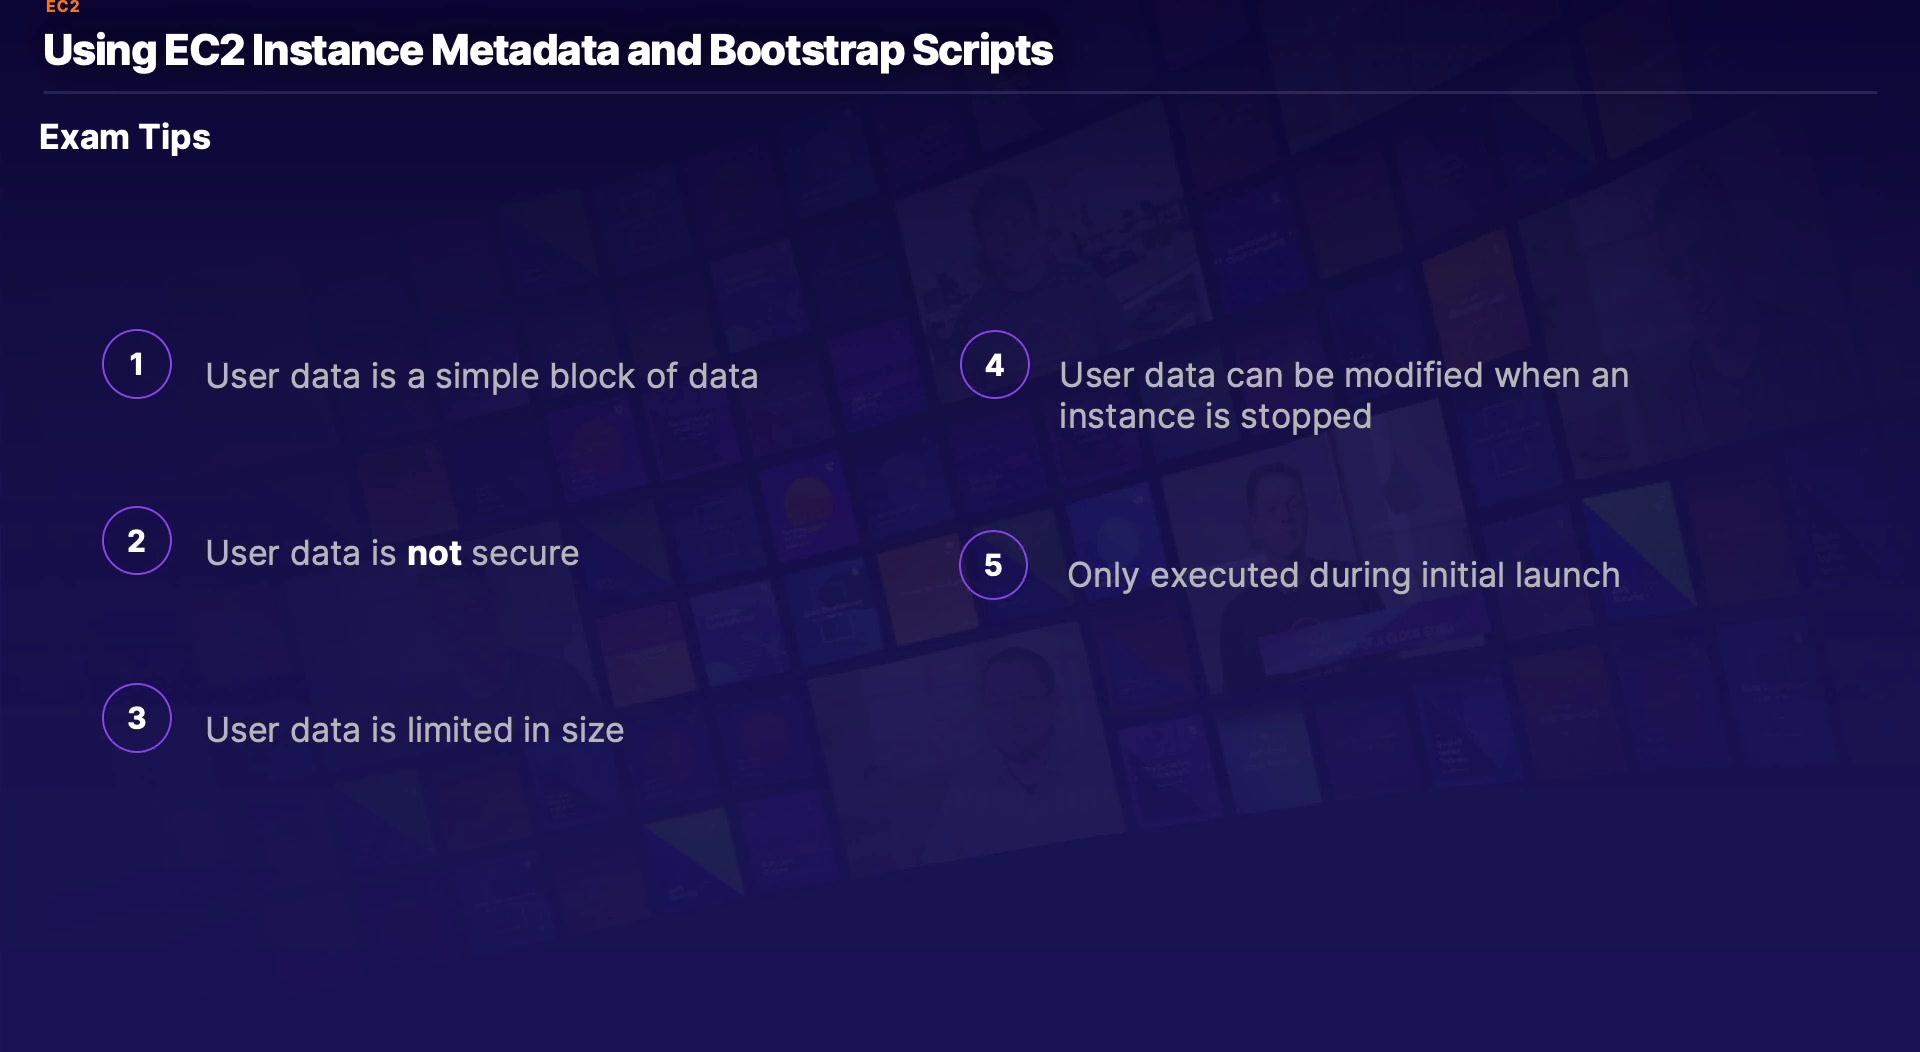Click the "Exam Tips" heading
Screen dimensions: 1920x1052
125,137
